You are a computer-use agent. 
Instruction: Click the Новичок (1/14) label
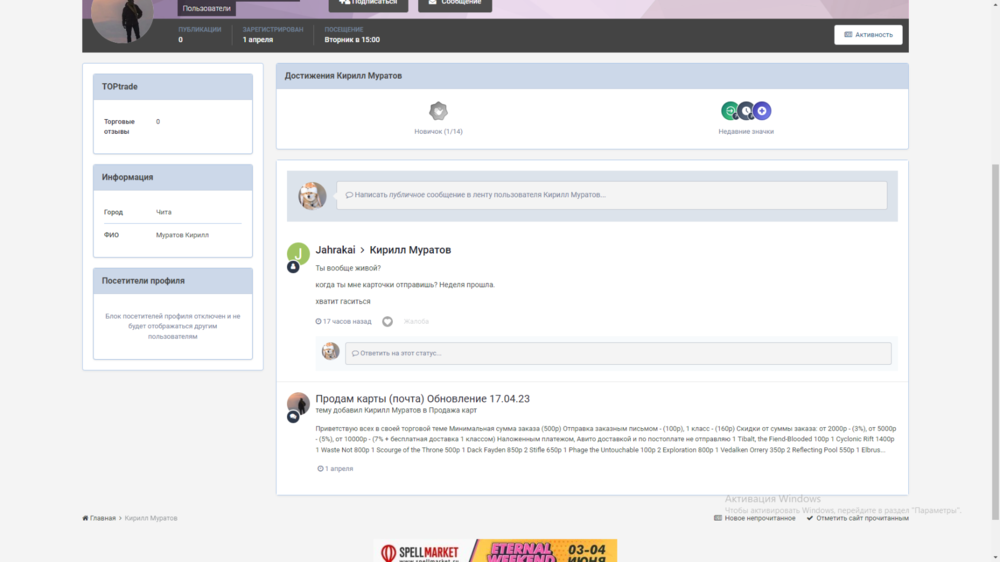point(438,131)
